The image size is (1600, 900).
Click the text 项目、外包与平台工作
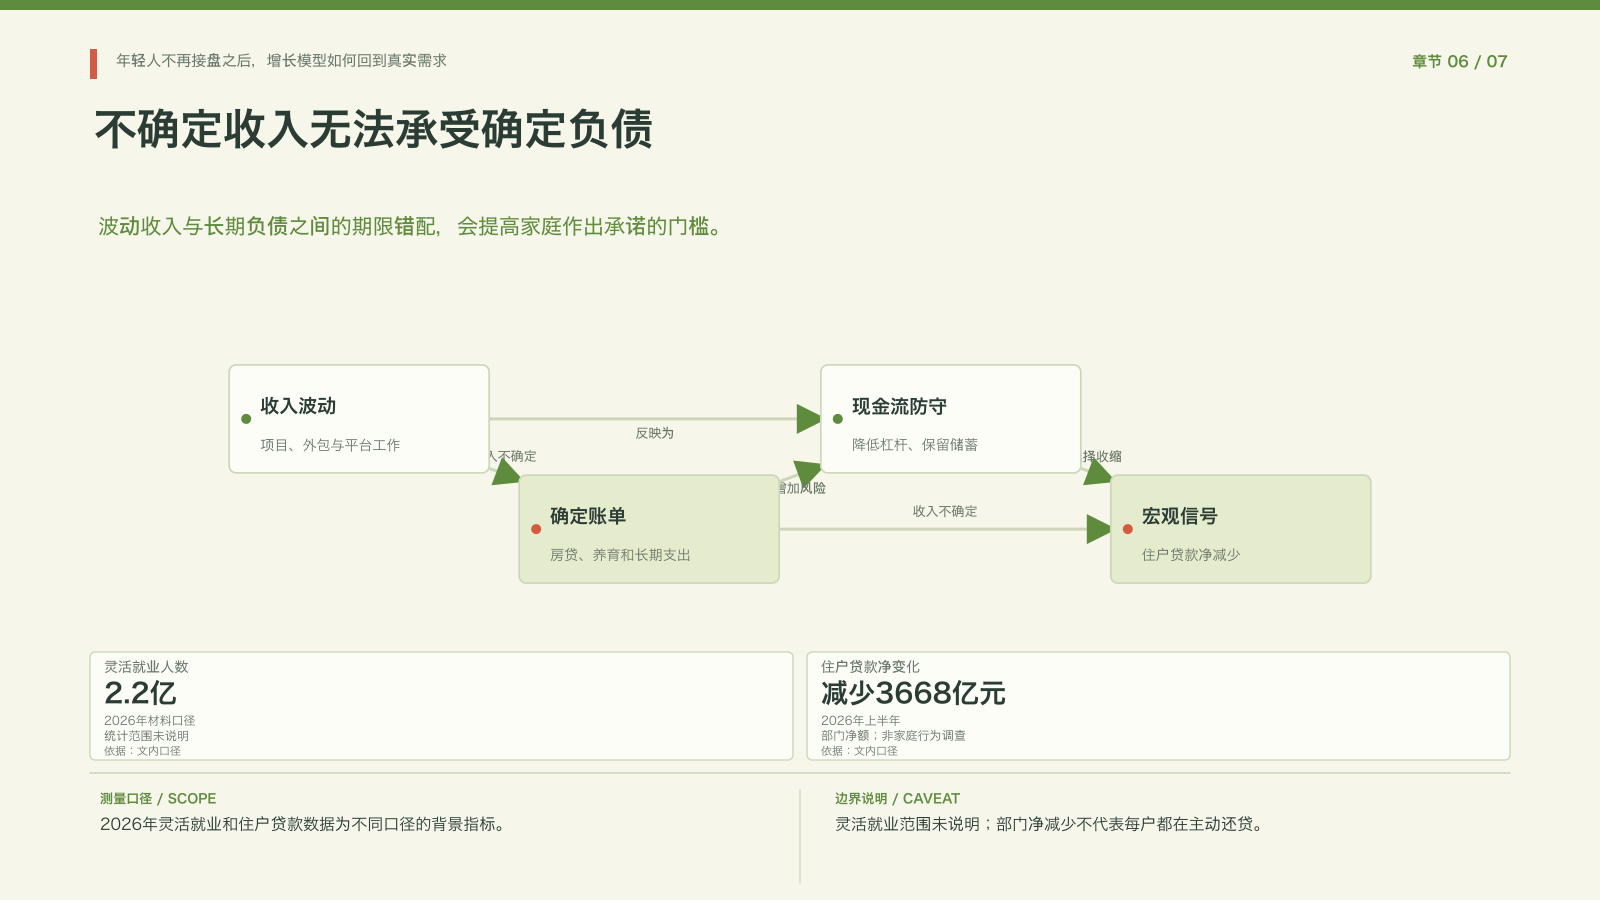(330, 445)
